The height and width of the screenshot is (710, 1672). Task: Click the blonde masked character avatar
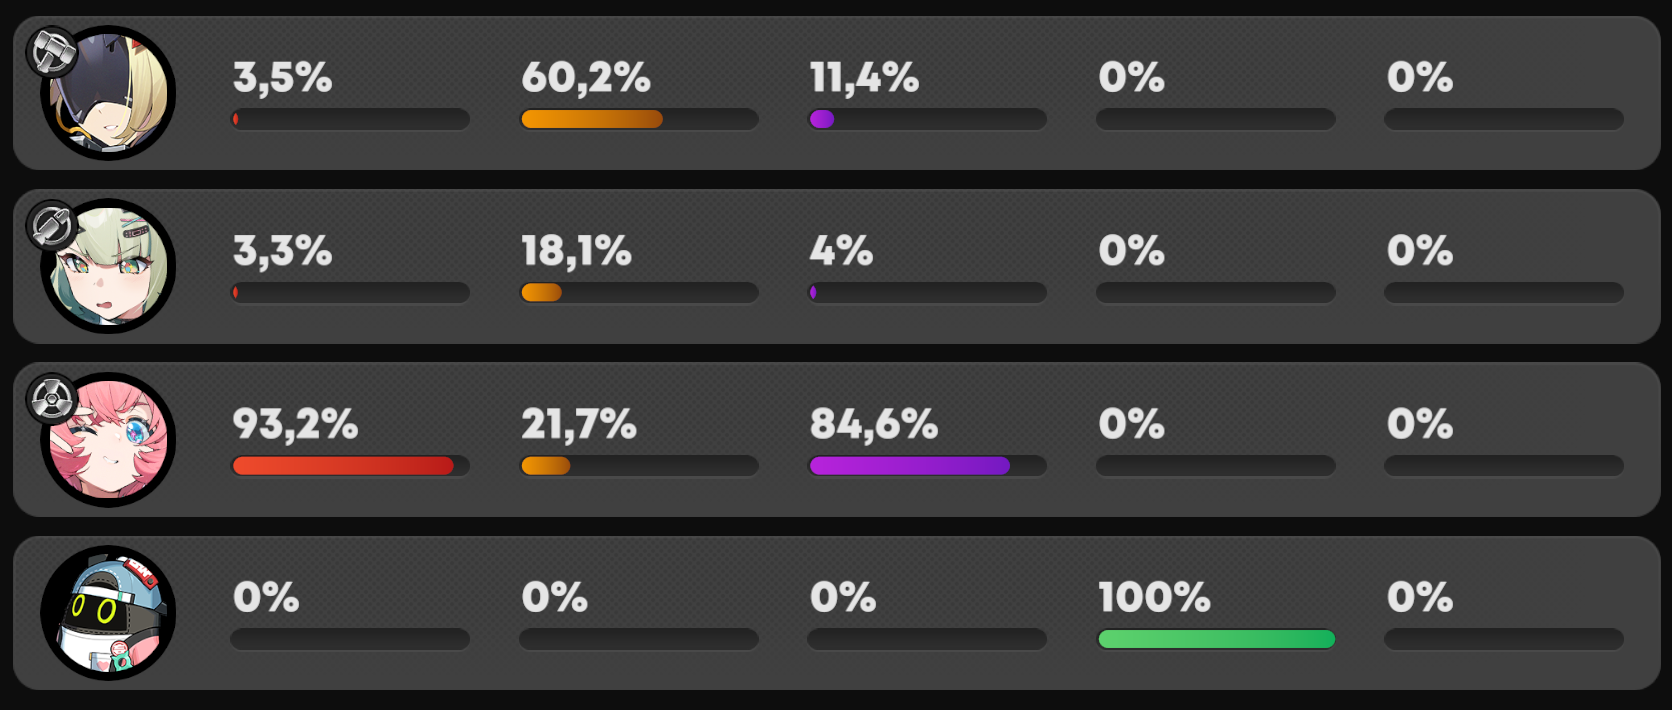click(x=108, y=93)
